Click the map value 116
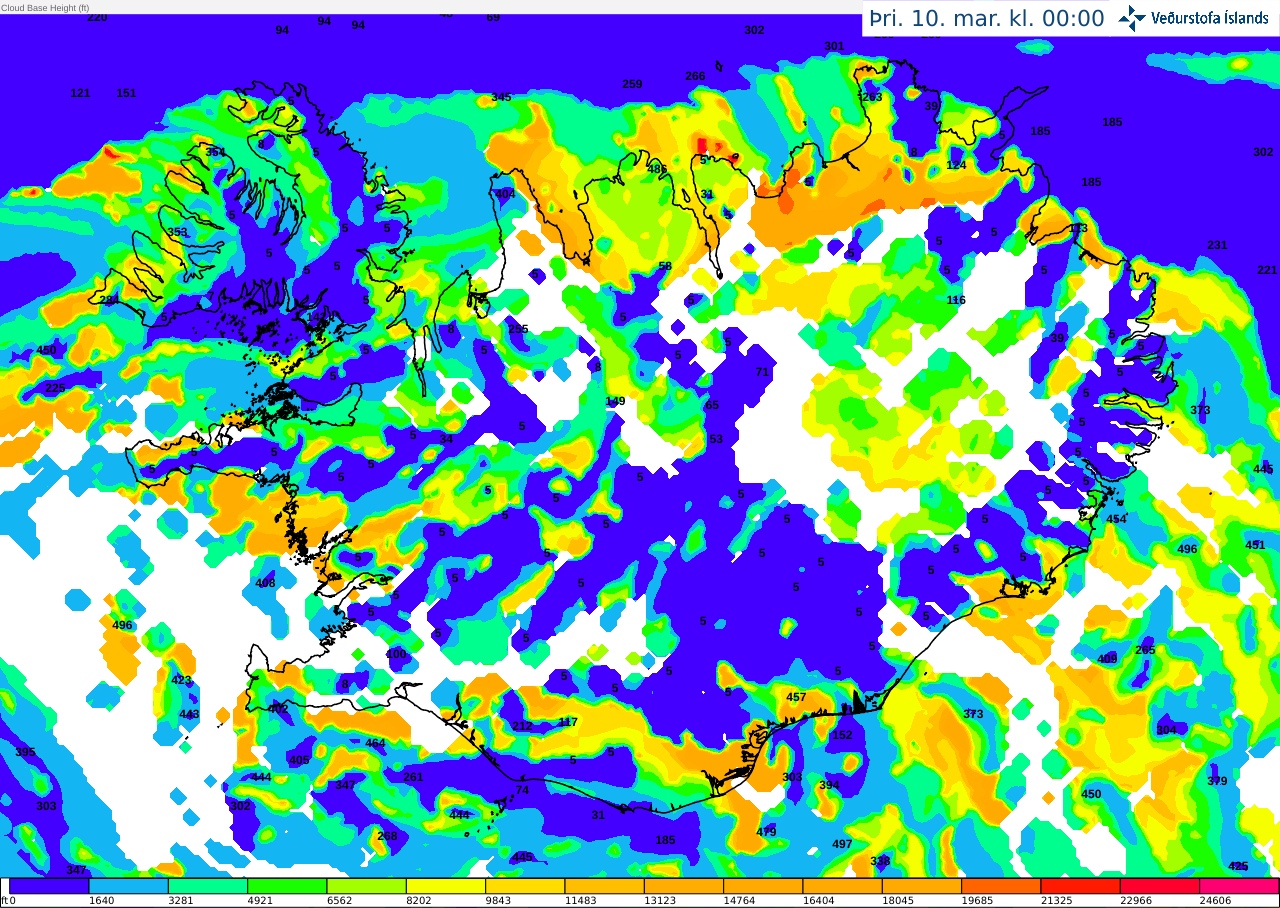1280x908 pixels. click(957, 300)
